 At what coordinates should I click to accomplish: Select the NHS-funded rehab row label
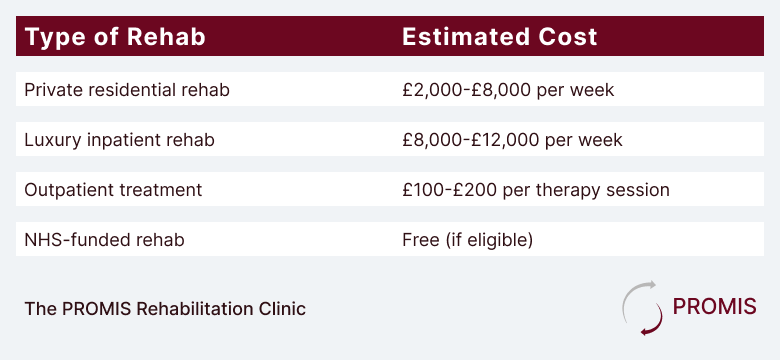point(104,240)
